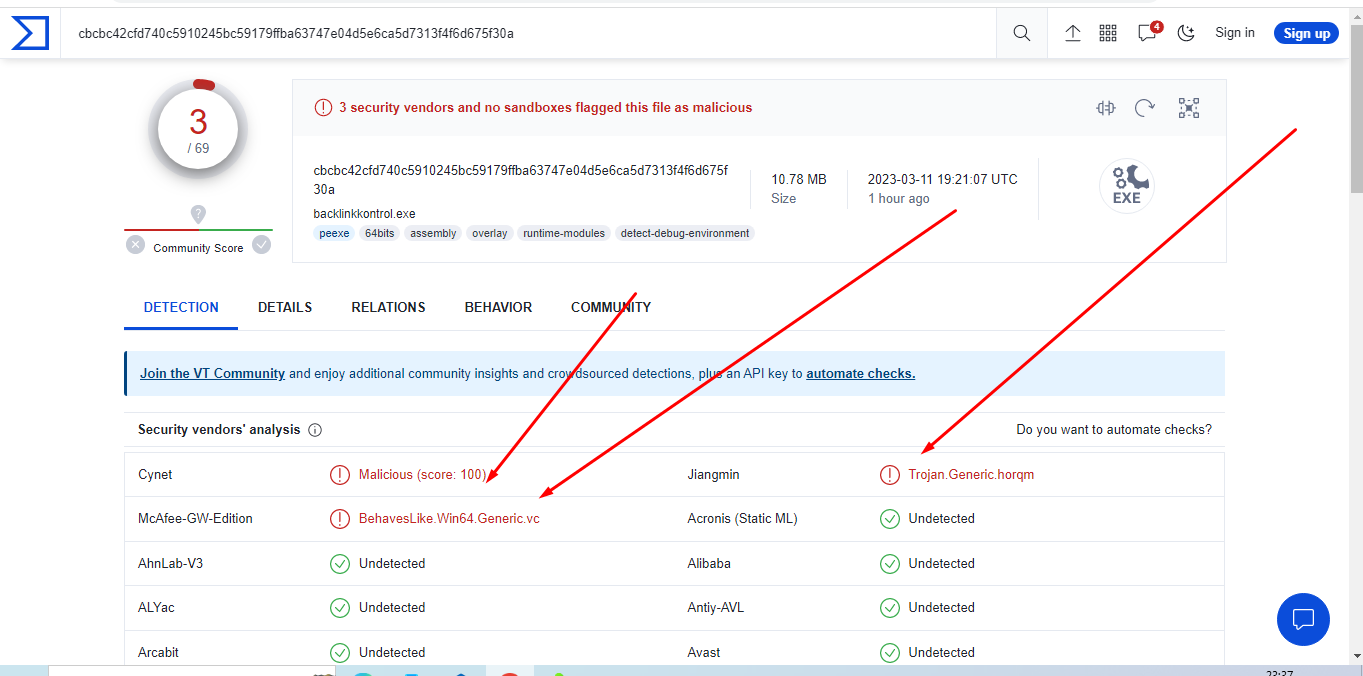
Task: Select the detect-debug-environment tag
Action: tap(685, 233)
